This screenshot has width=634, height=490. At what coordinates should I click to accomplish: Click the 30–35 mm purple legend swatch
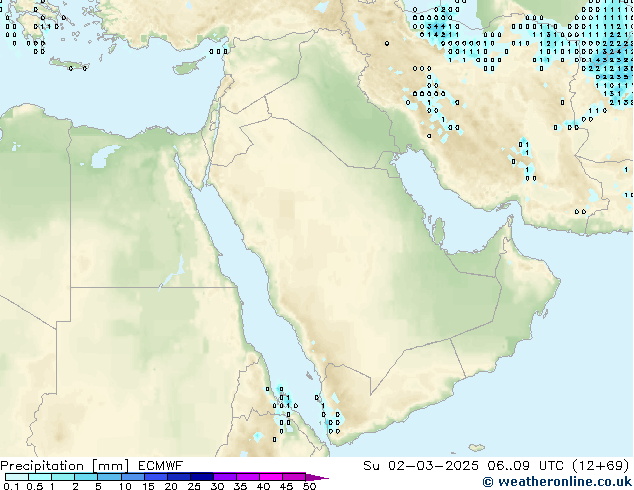coord(225,477)
